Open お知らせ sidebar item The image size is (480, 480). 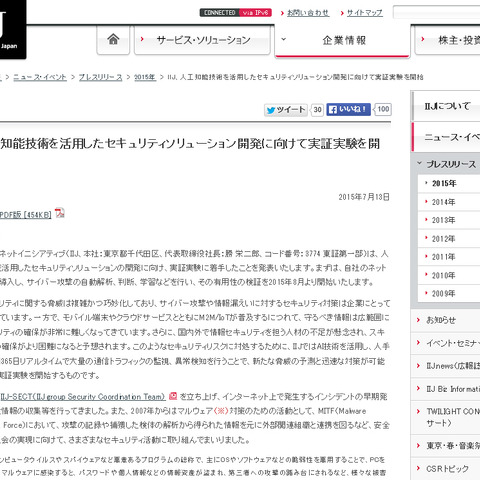(446, 320)
